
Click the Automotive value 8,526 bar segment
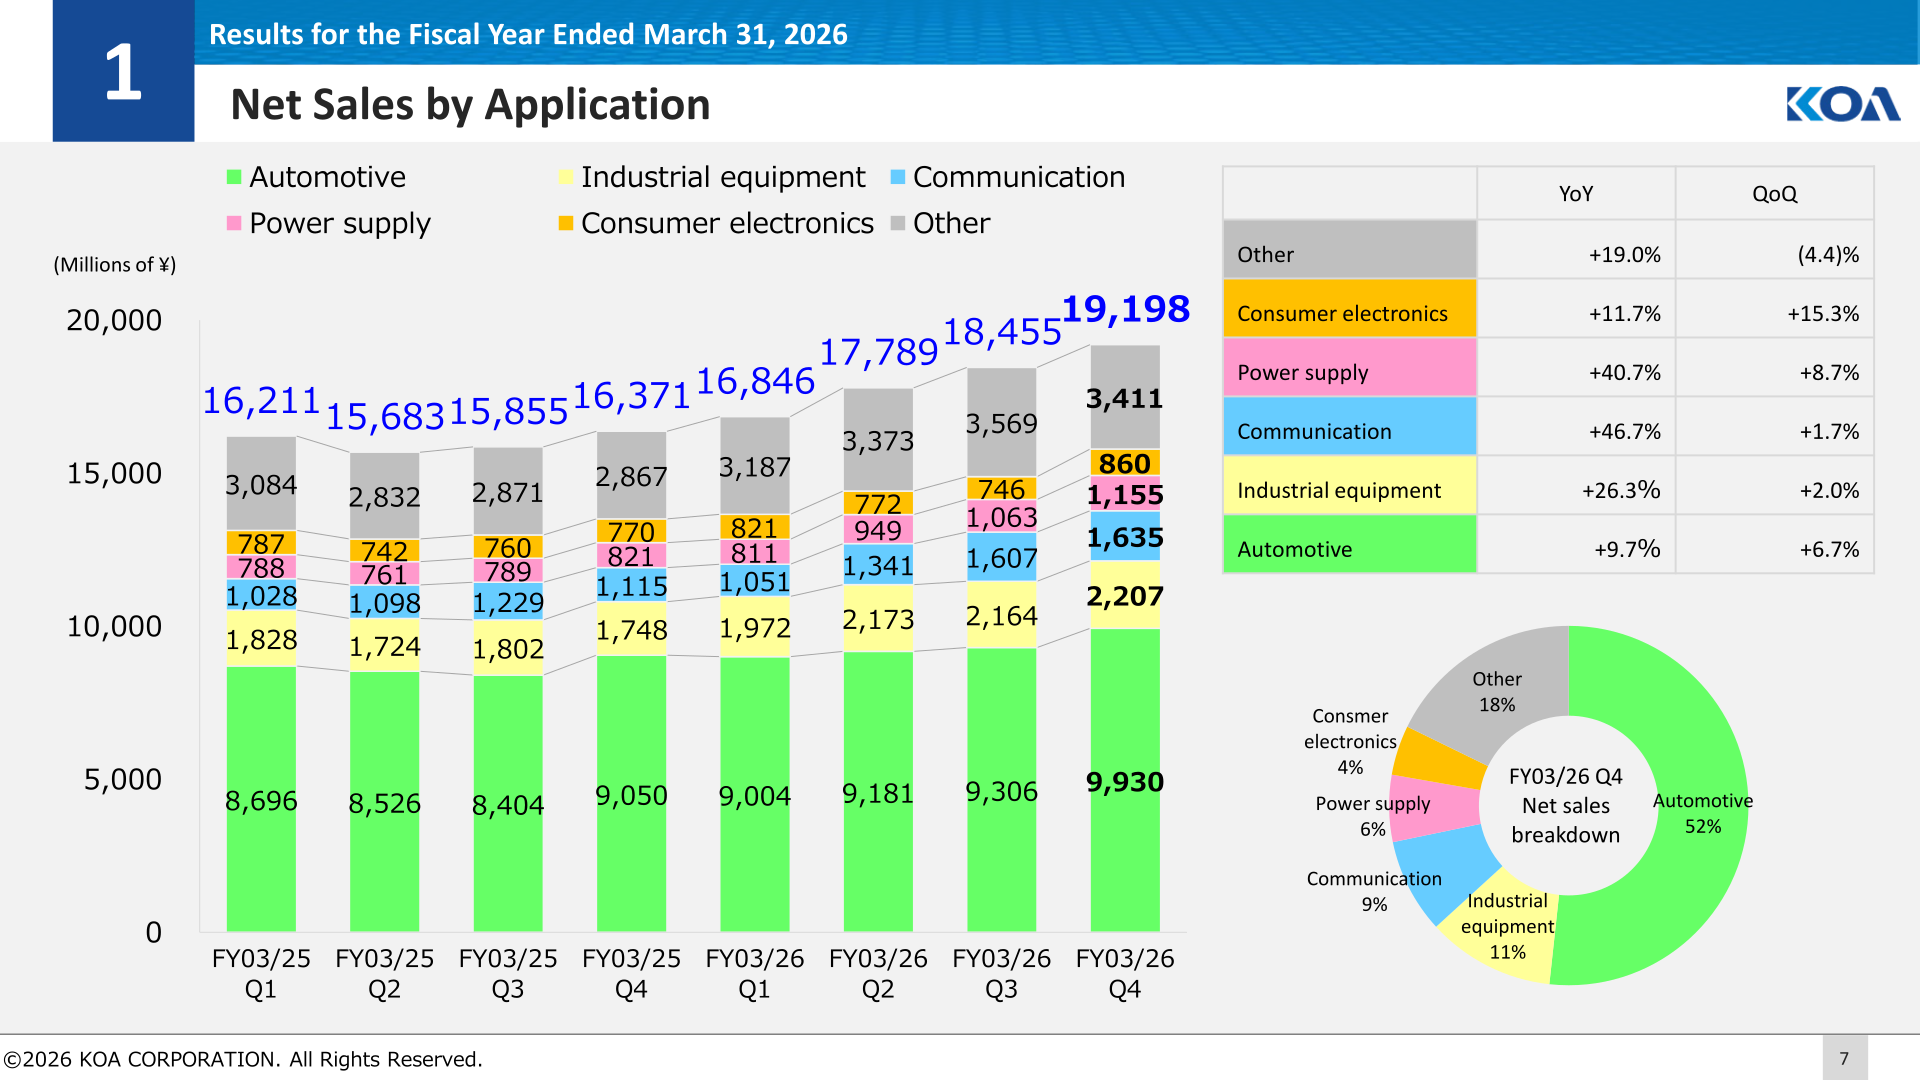tap(385, 804)
